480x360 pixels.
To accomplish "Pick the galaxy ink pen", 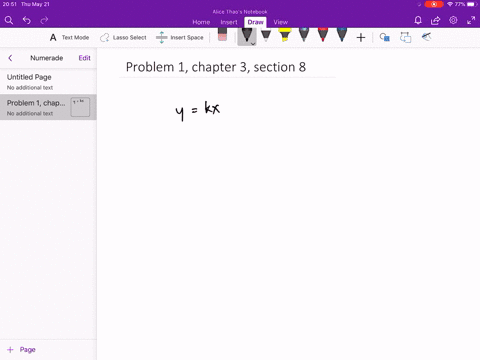I will 304,35.
